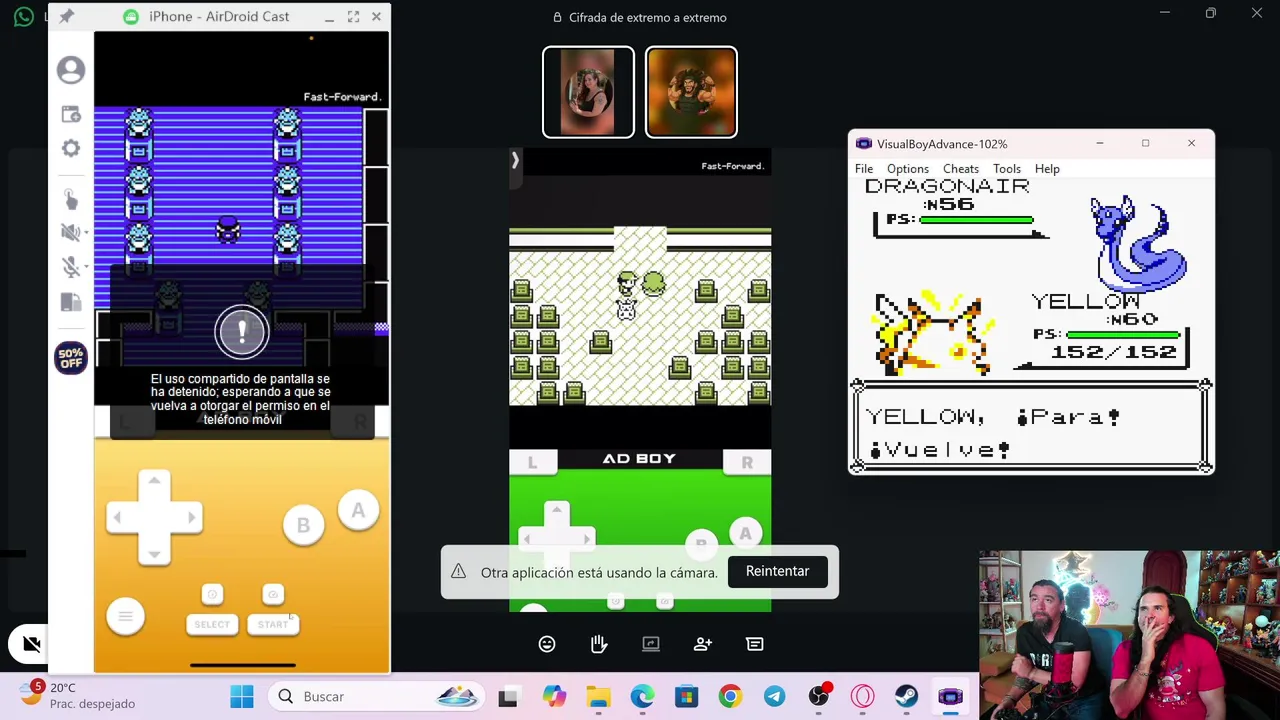Open Opera GX from the taskbar
This screenshot has height=720, width=1280.
pos(862,696)
